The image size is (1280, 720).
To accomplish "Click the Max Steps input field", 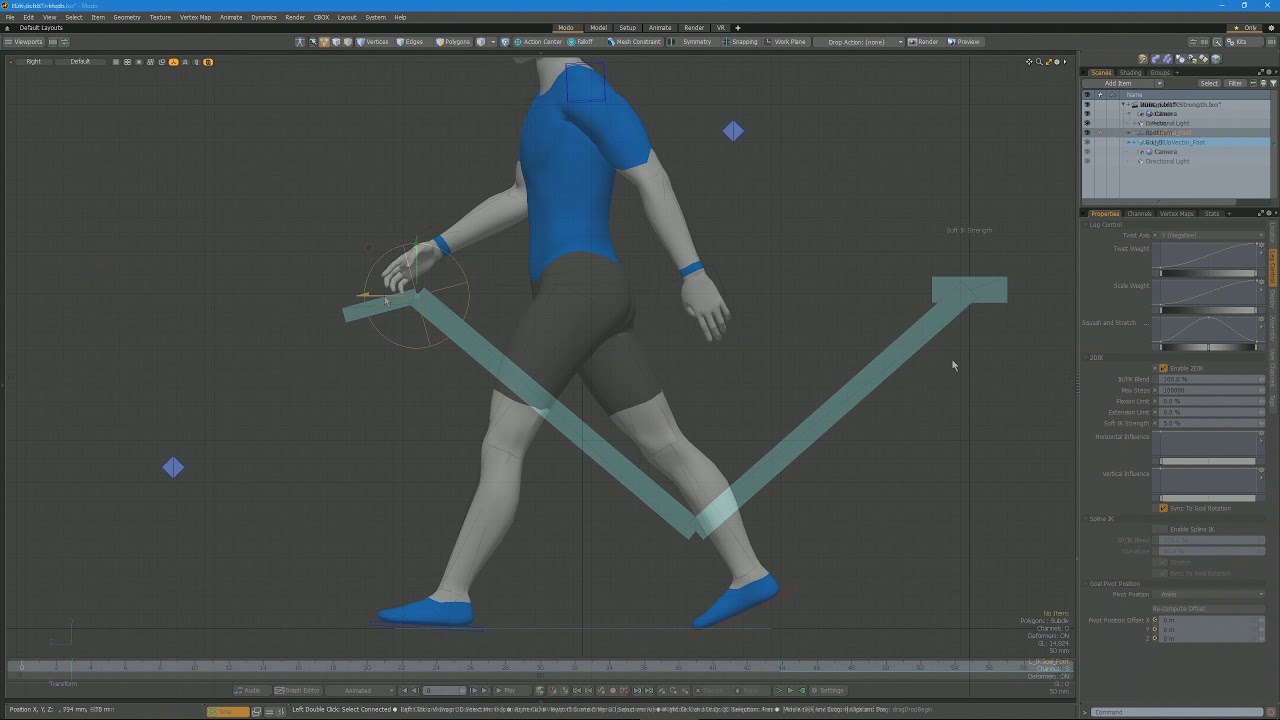I will click(1212, 390).
